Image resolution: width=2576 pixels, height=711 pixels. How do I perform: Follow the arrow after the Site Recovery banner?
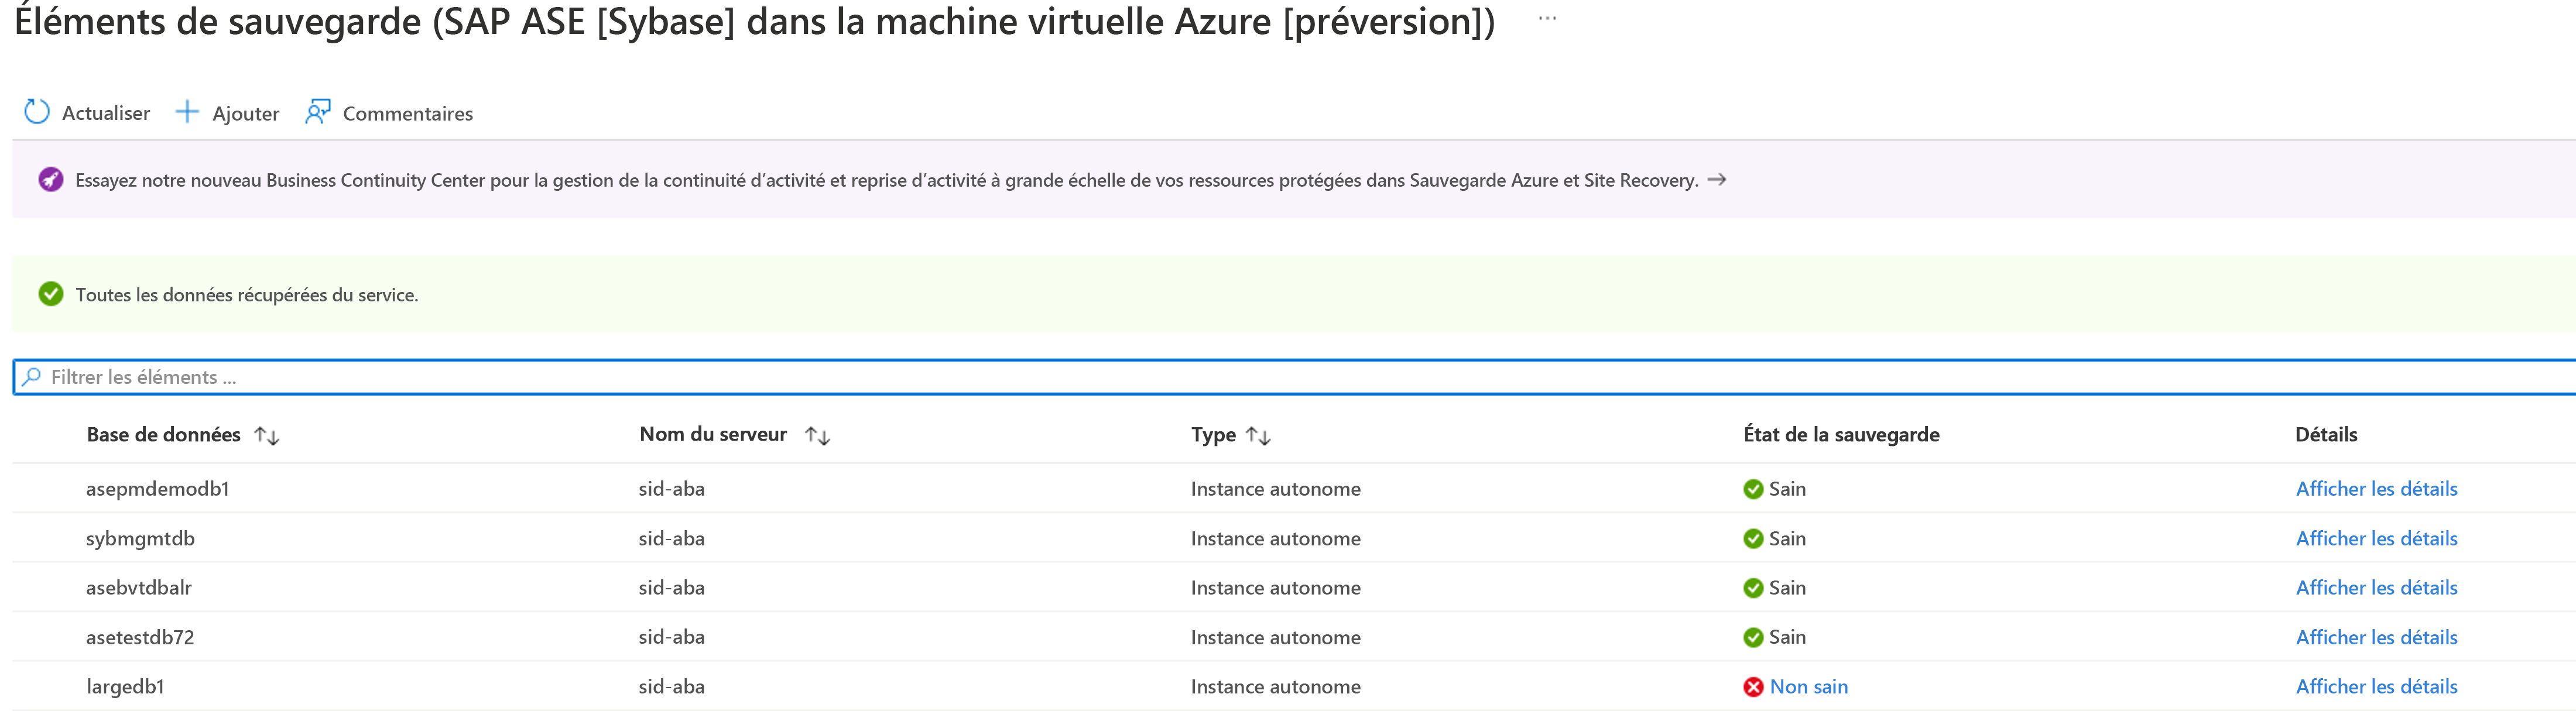[x=1717, y=180]
